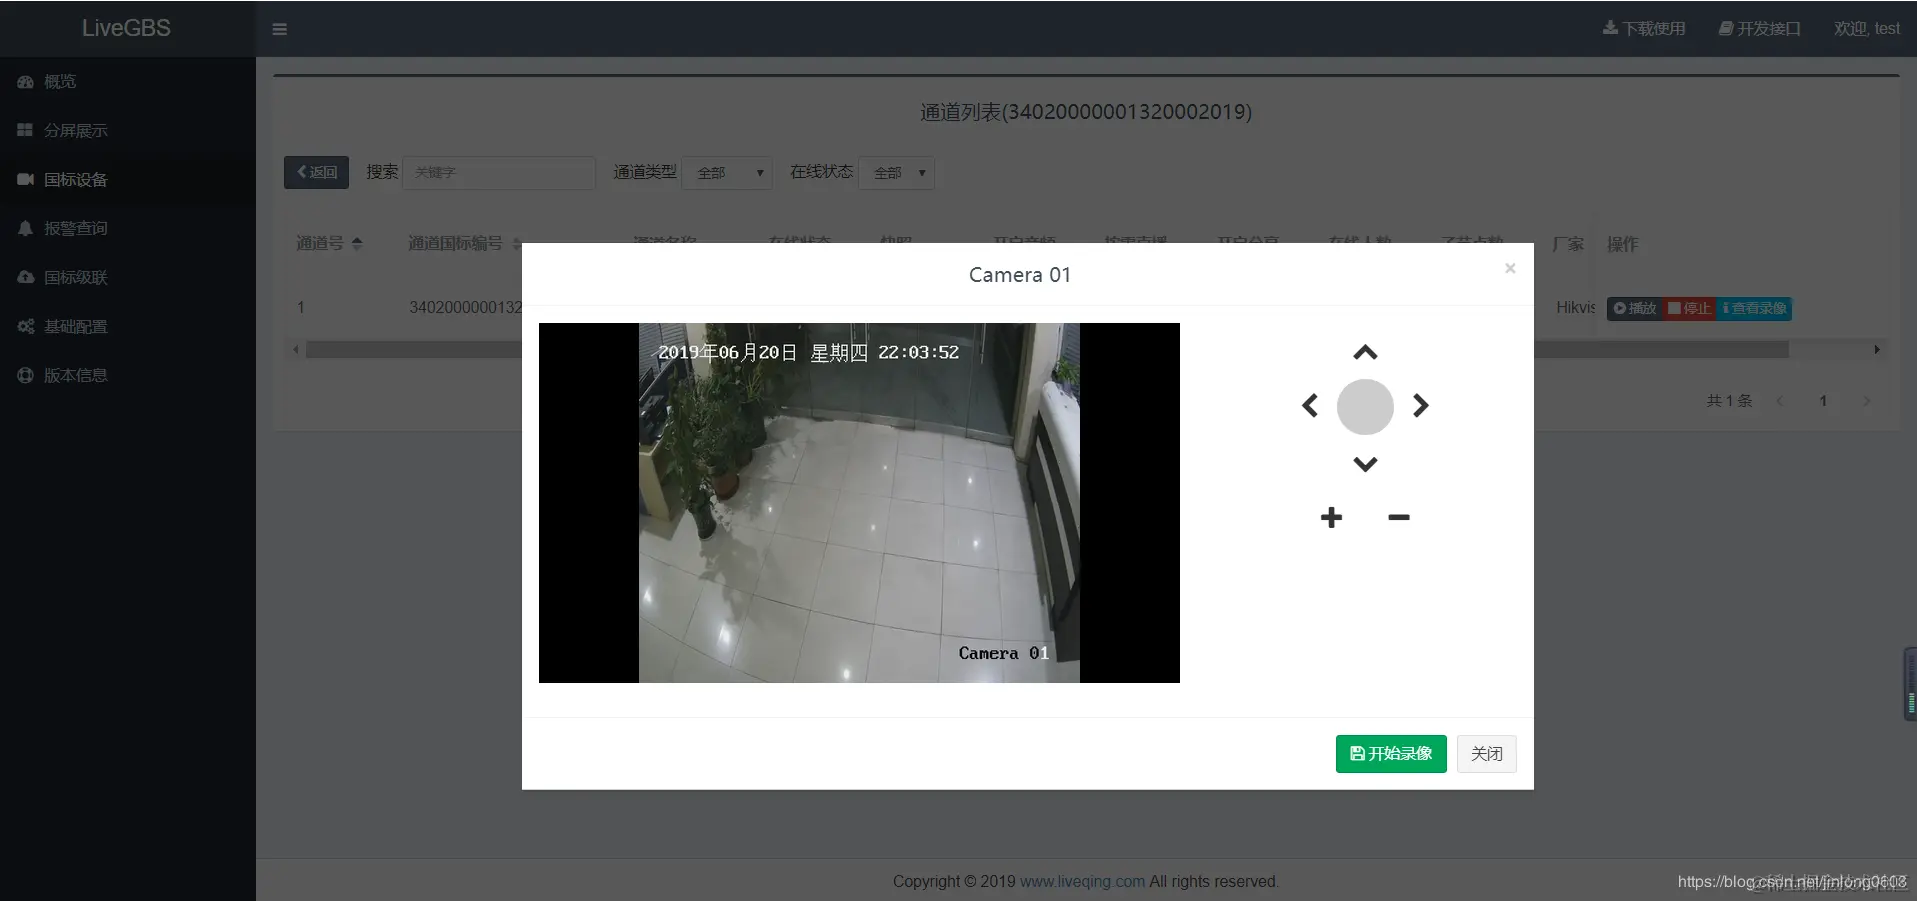Click the 共 1 条 total count text
The height and width of the screenshot is (901, 1917).
(x=1729, y=401)
